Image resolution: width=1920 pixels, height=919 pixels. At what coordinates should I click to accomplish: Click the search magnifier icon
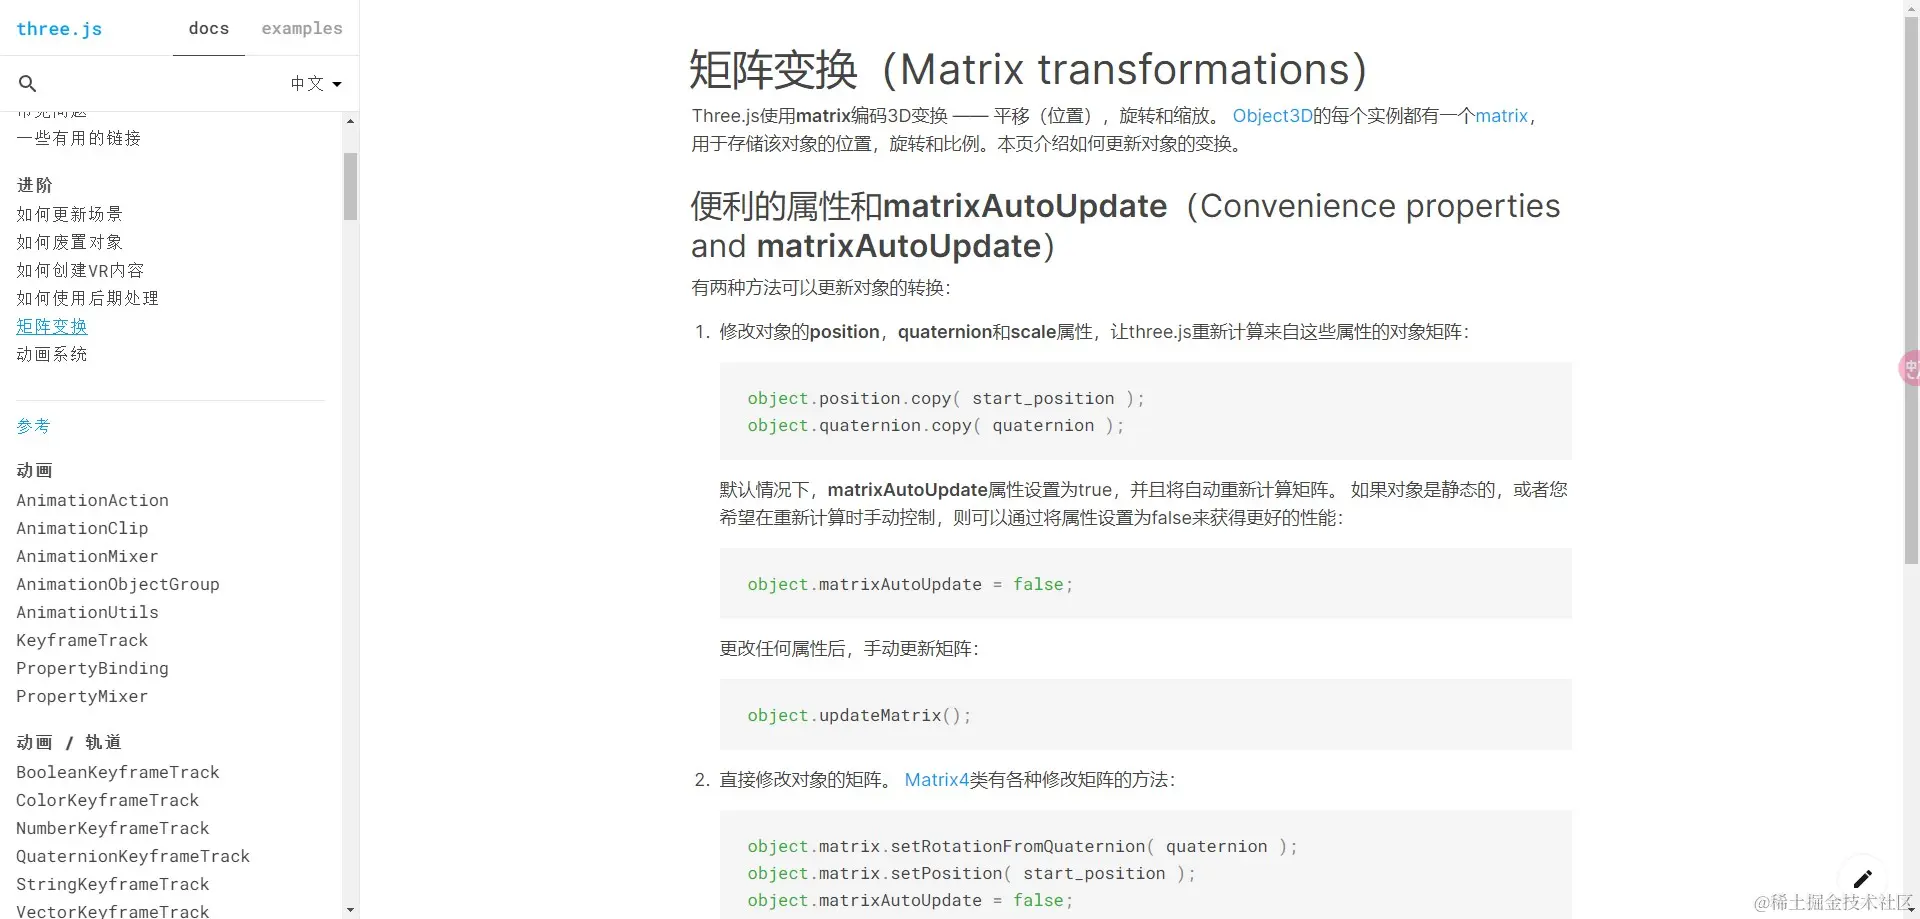[28, 84]
